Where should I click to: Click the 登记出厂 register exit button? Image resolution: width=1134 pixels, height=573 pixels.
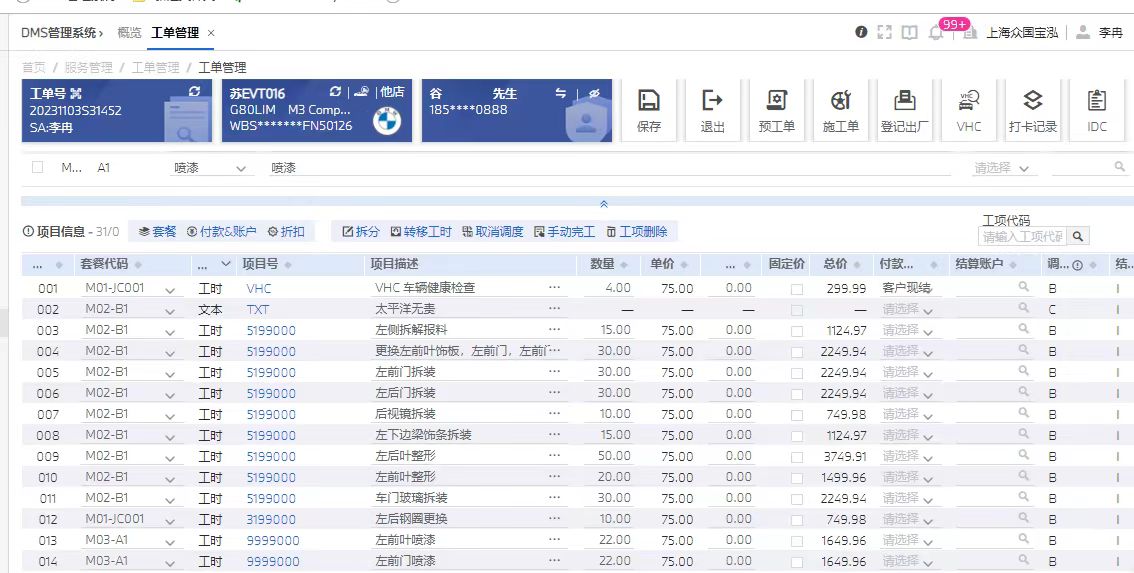(905, 111)
